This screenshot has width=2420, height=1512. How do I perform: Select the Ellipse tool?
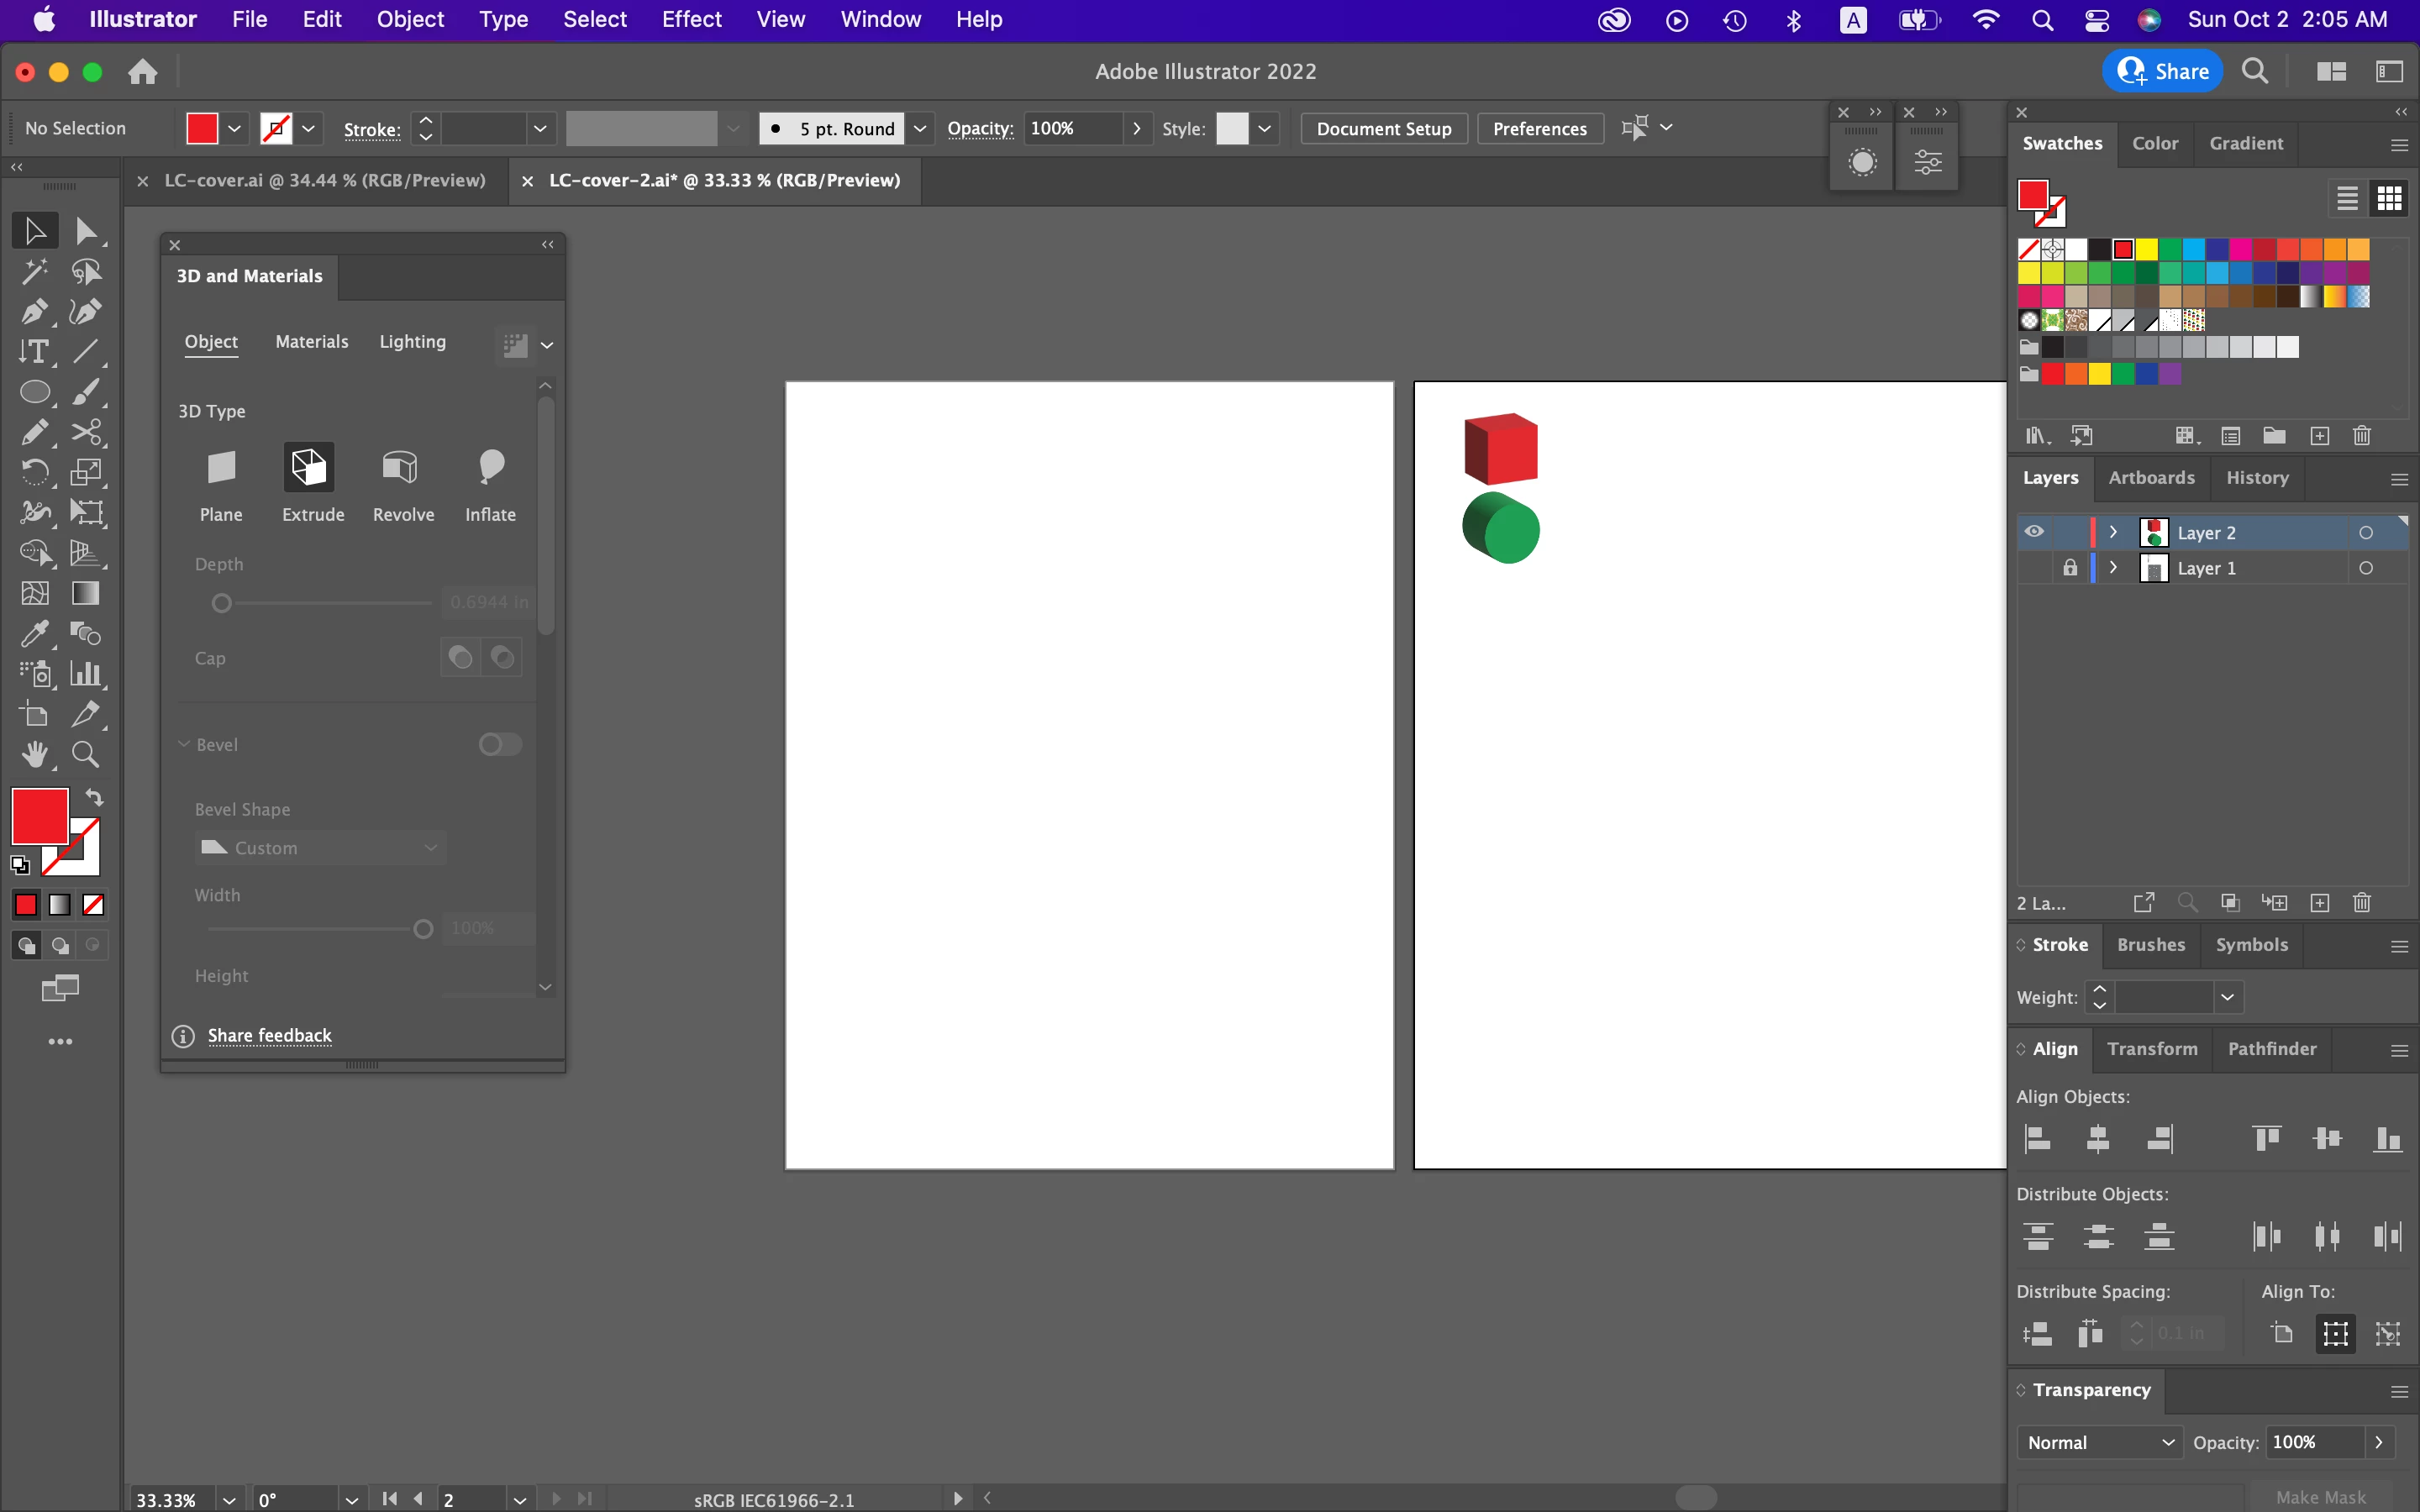click(x=34, y=392)
